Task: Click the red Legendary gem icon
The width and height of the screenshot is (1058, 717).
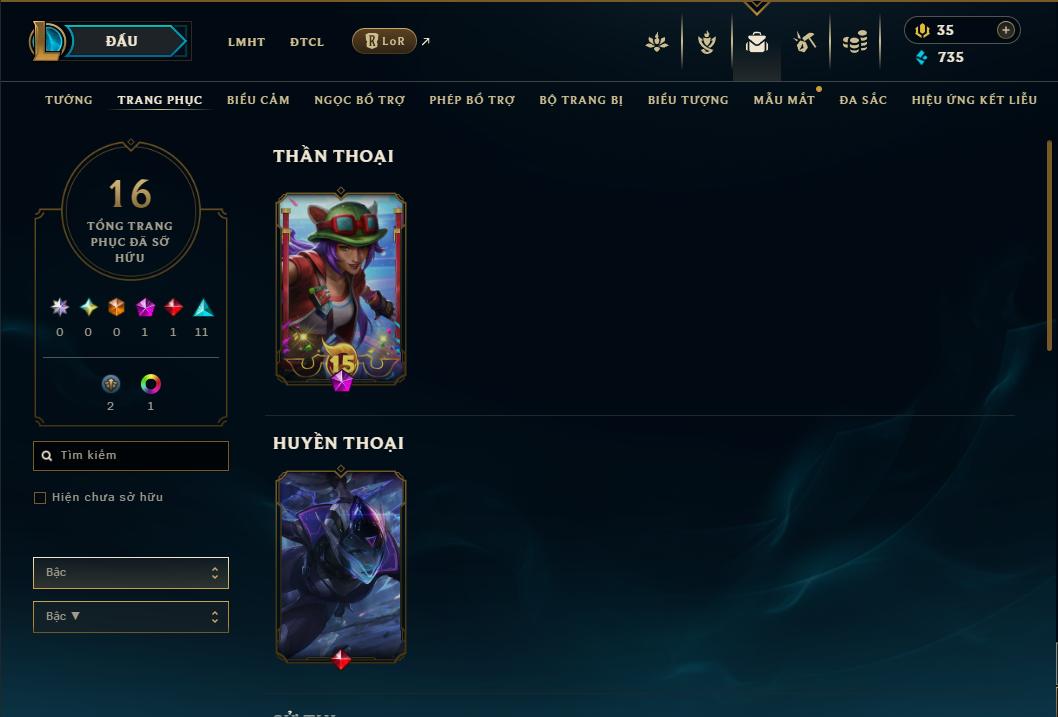Action: 173,308
